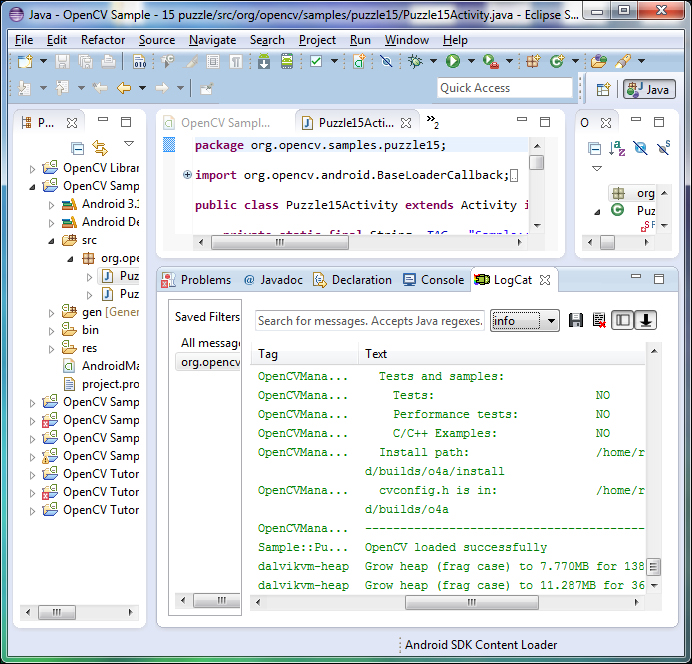
Task: Select the OpenCV Sampl... editor tab
Action: [x=217, y=123]
